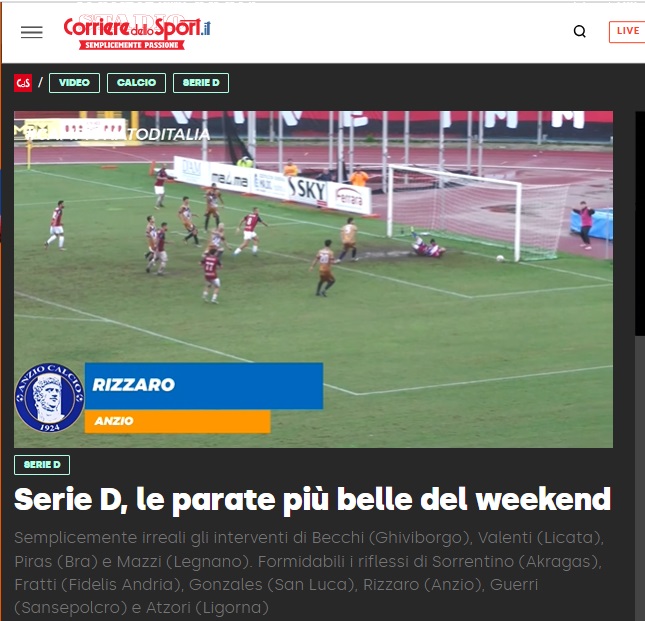Select the CALCIO breadcrumb tag
The width and height of the screenshot is (645, 621).
point(136,83)
